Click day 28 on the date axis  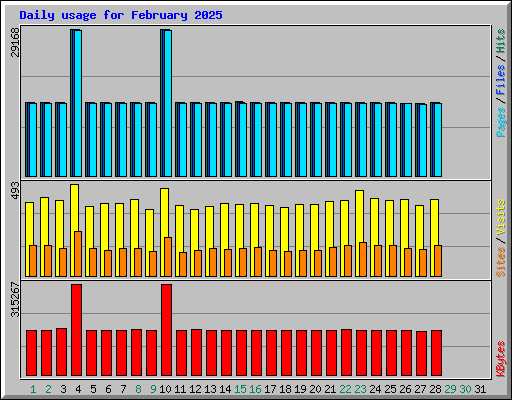coord(435,389)
